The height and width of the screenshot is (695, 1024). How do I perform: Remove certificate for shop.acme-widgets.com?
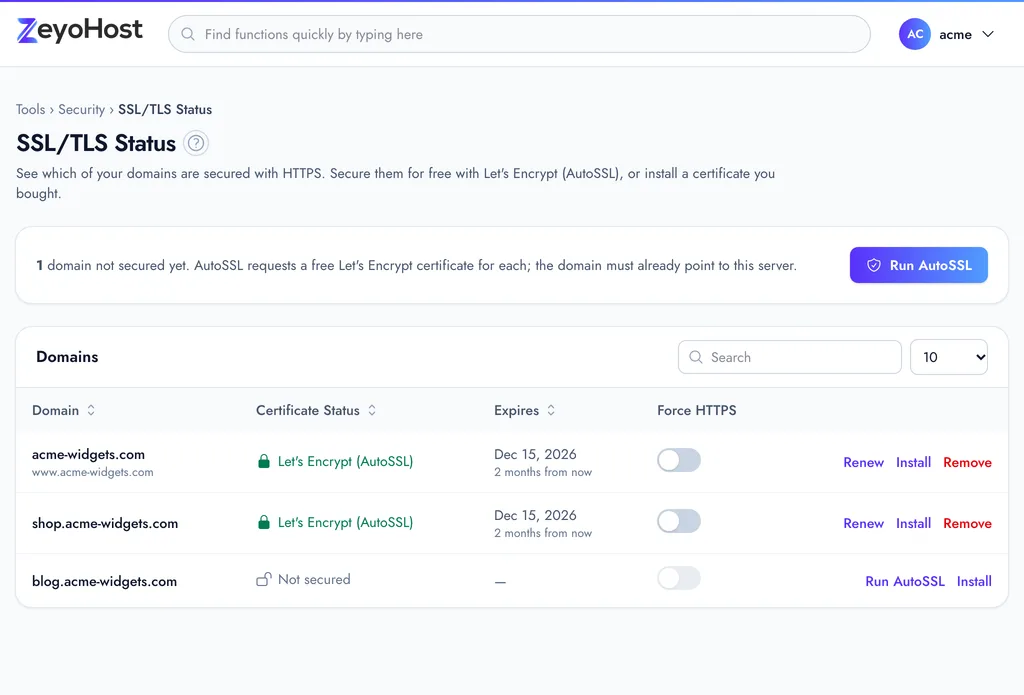click(967, 523)
